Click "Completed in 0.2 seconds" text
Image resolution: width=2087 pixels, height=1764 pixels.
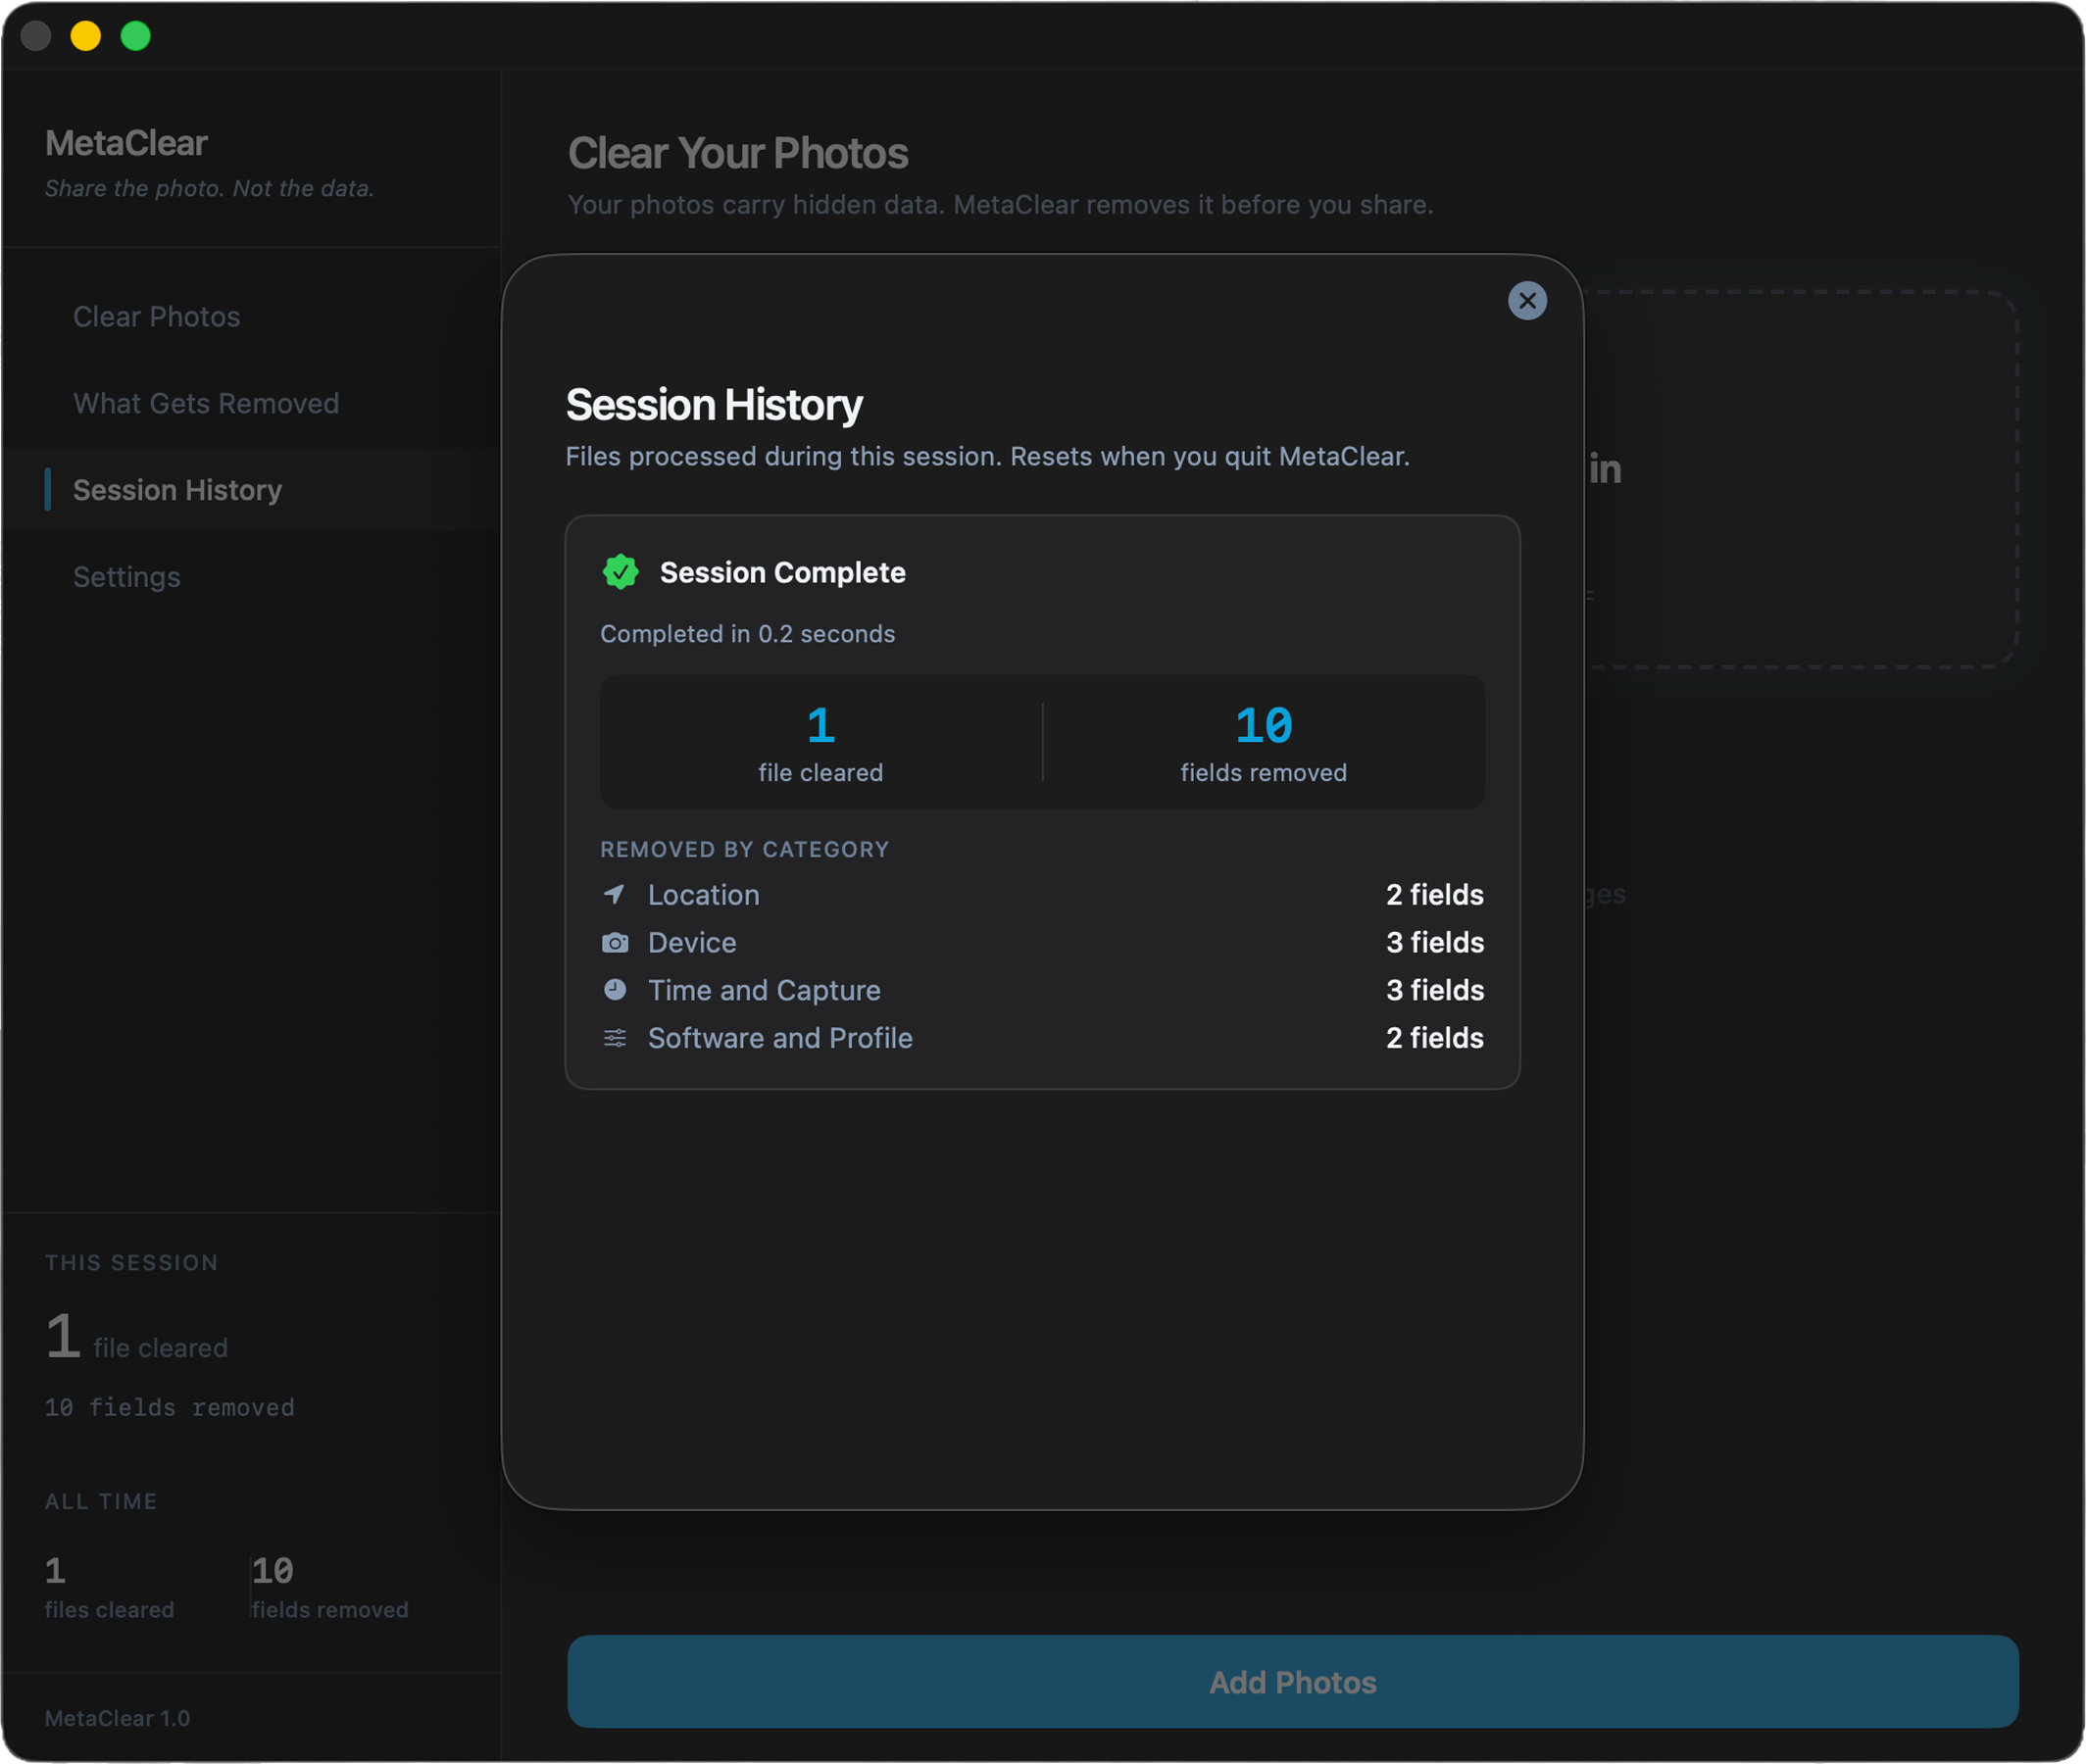click(747, 634)
